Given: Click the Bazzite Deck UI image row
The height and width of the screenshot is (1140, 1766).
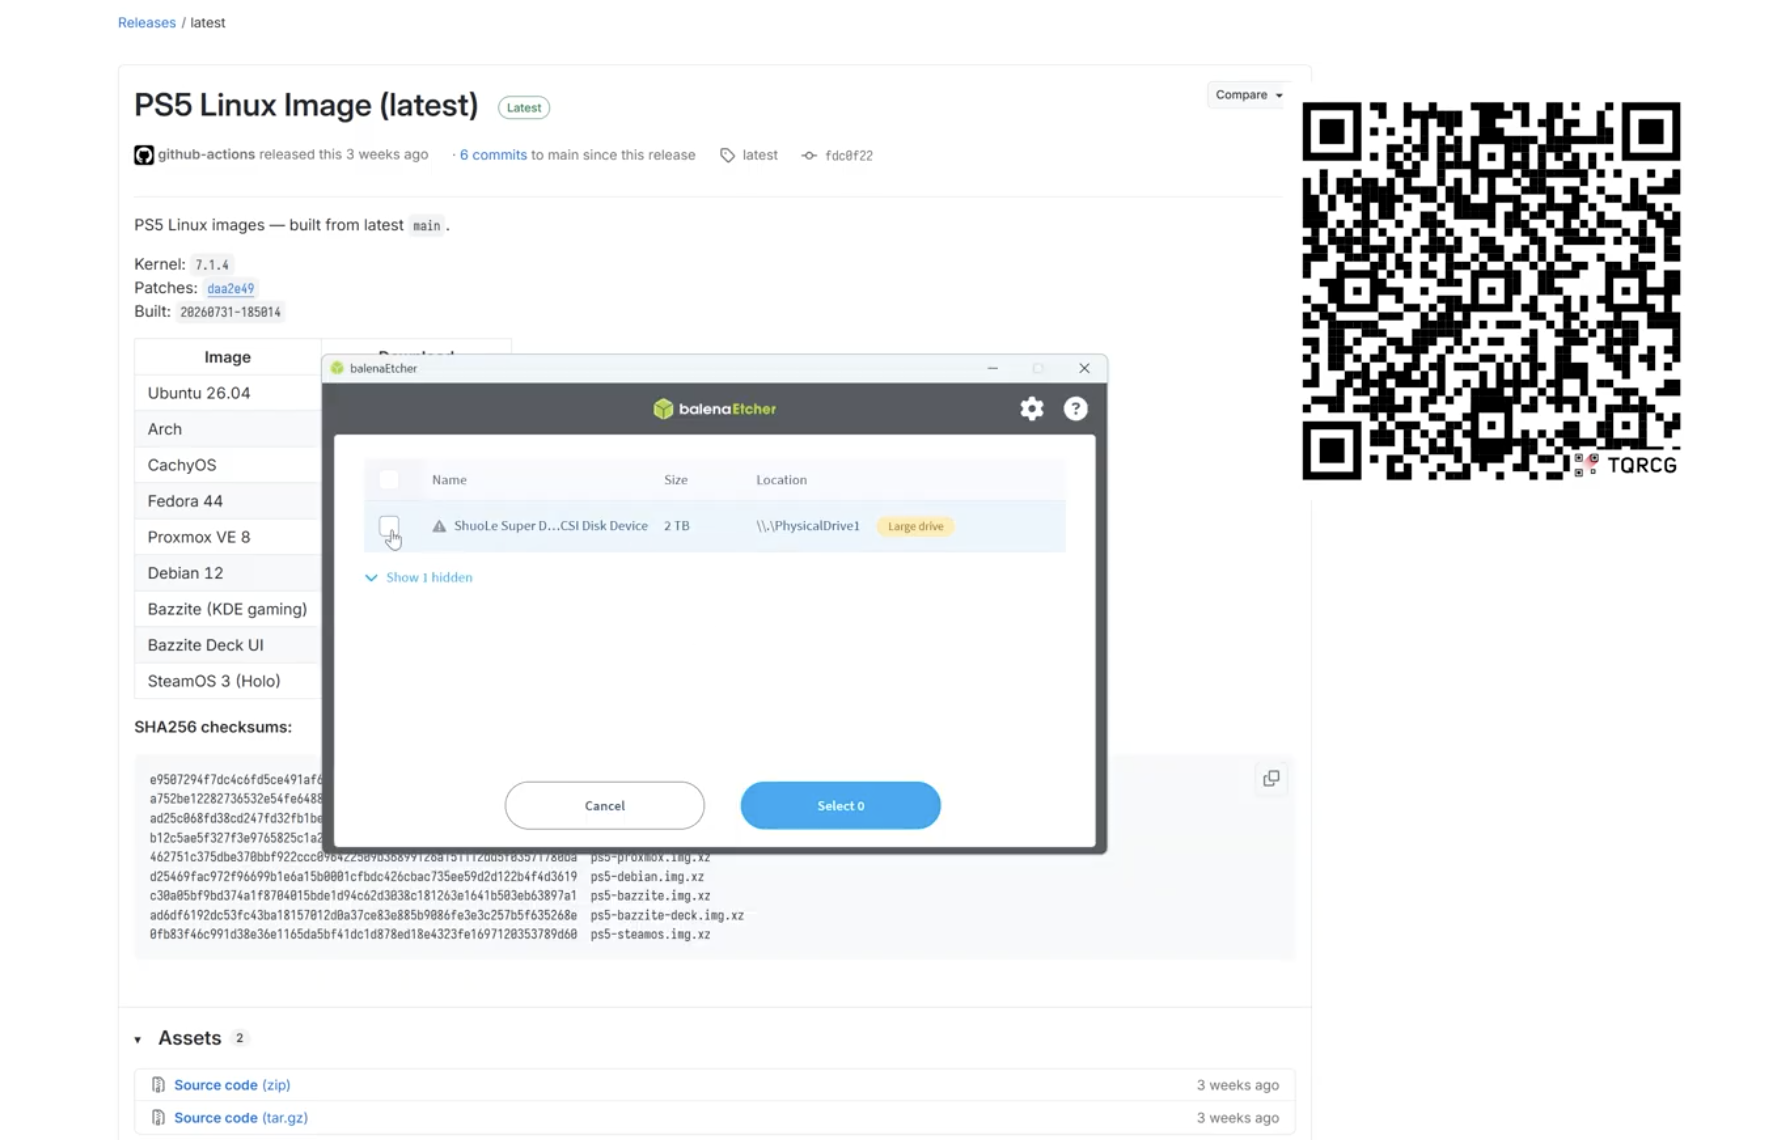Looking at the screenshot, I should click(x=228, y=645).
